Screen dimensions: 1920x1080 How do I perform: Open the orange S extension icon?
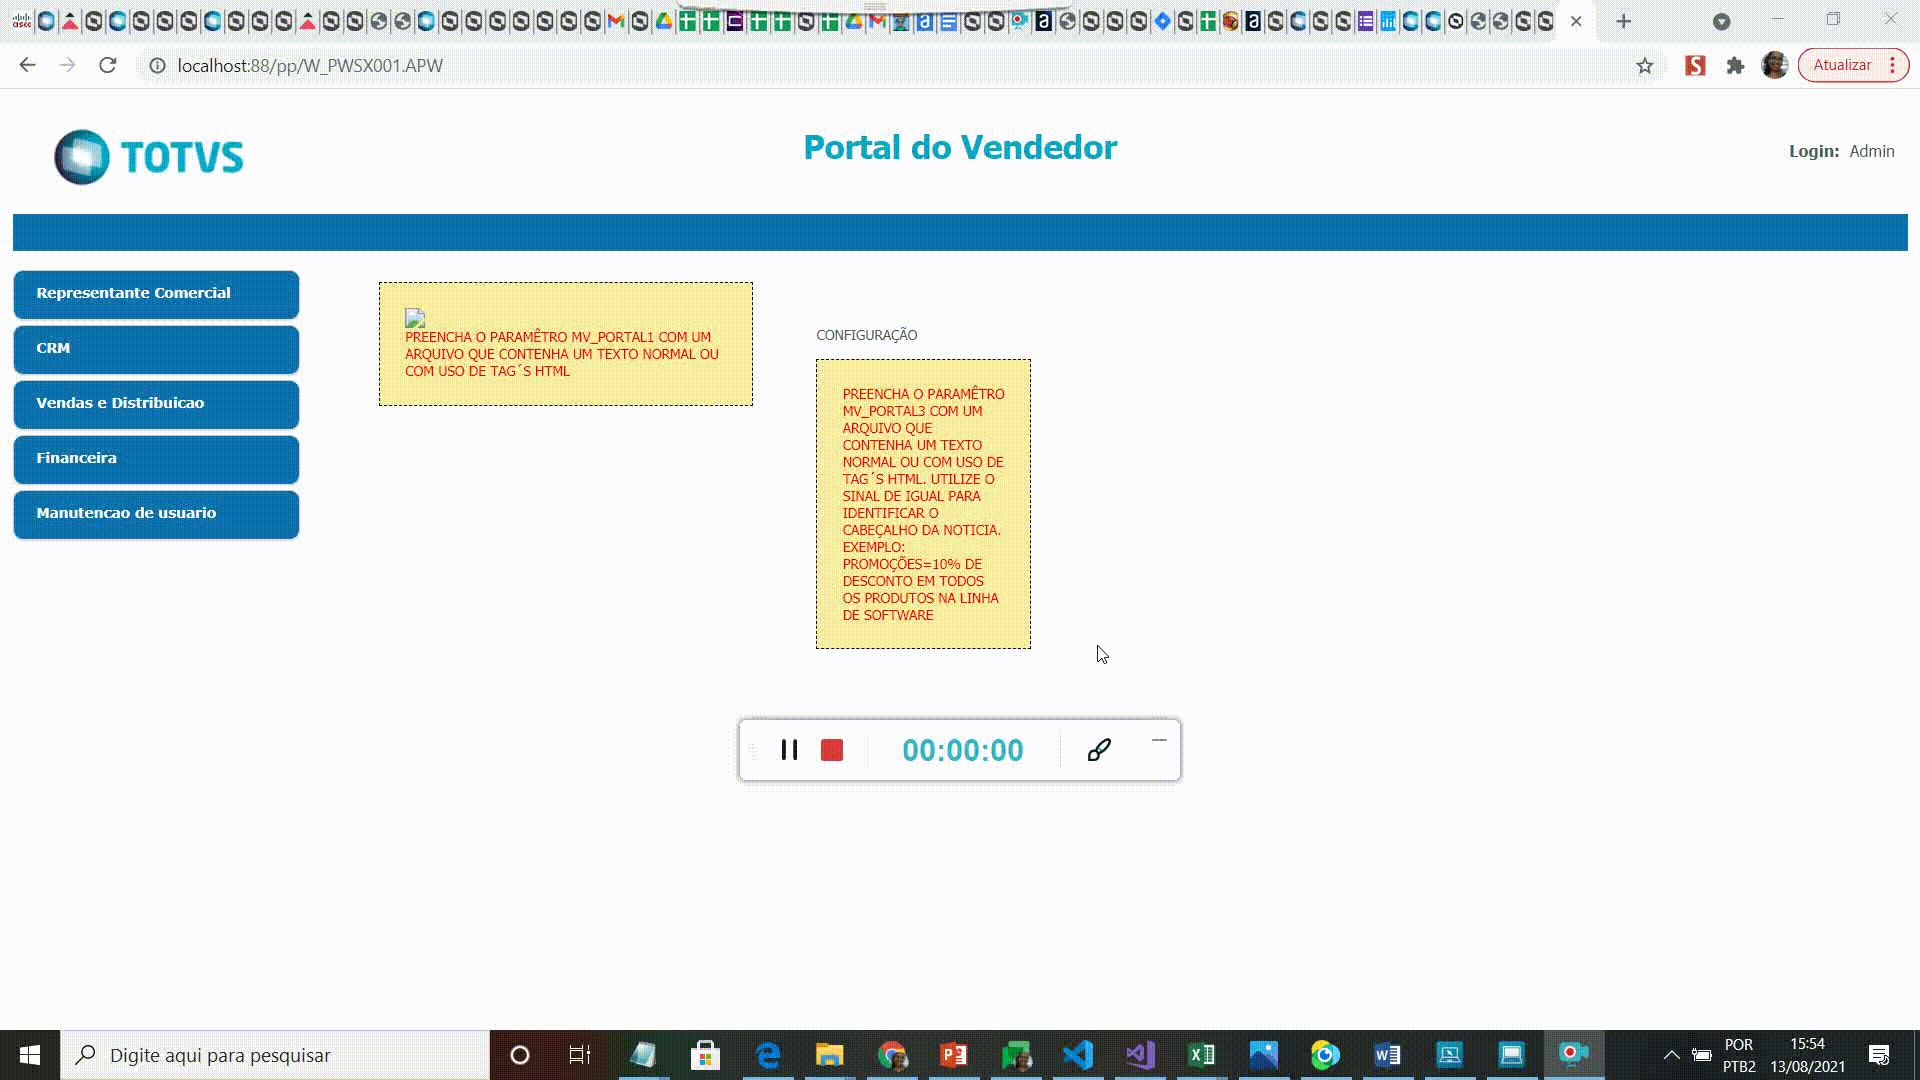pyautogui.click(x=1695, y=65)
